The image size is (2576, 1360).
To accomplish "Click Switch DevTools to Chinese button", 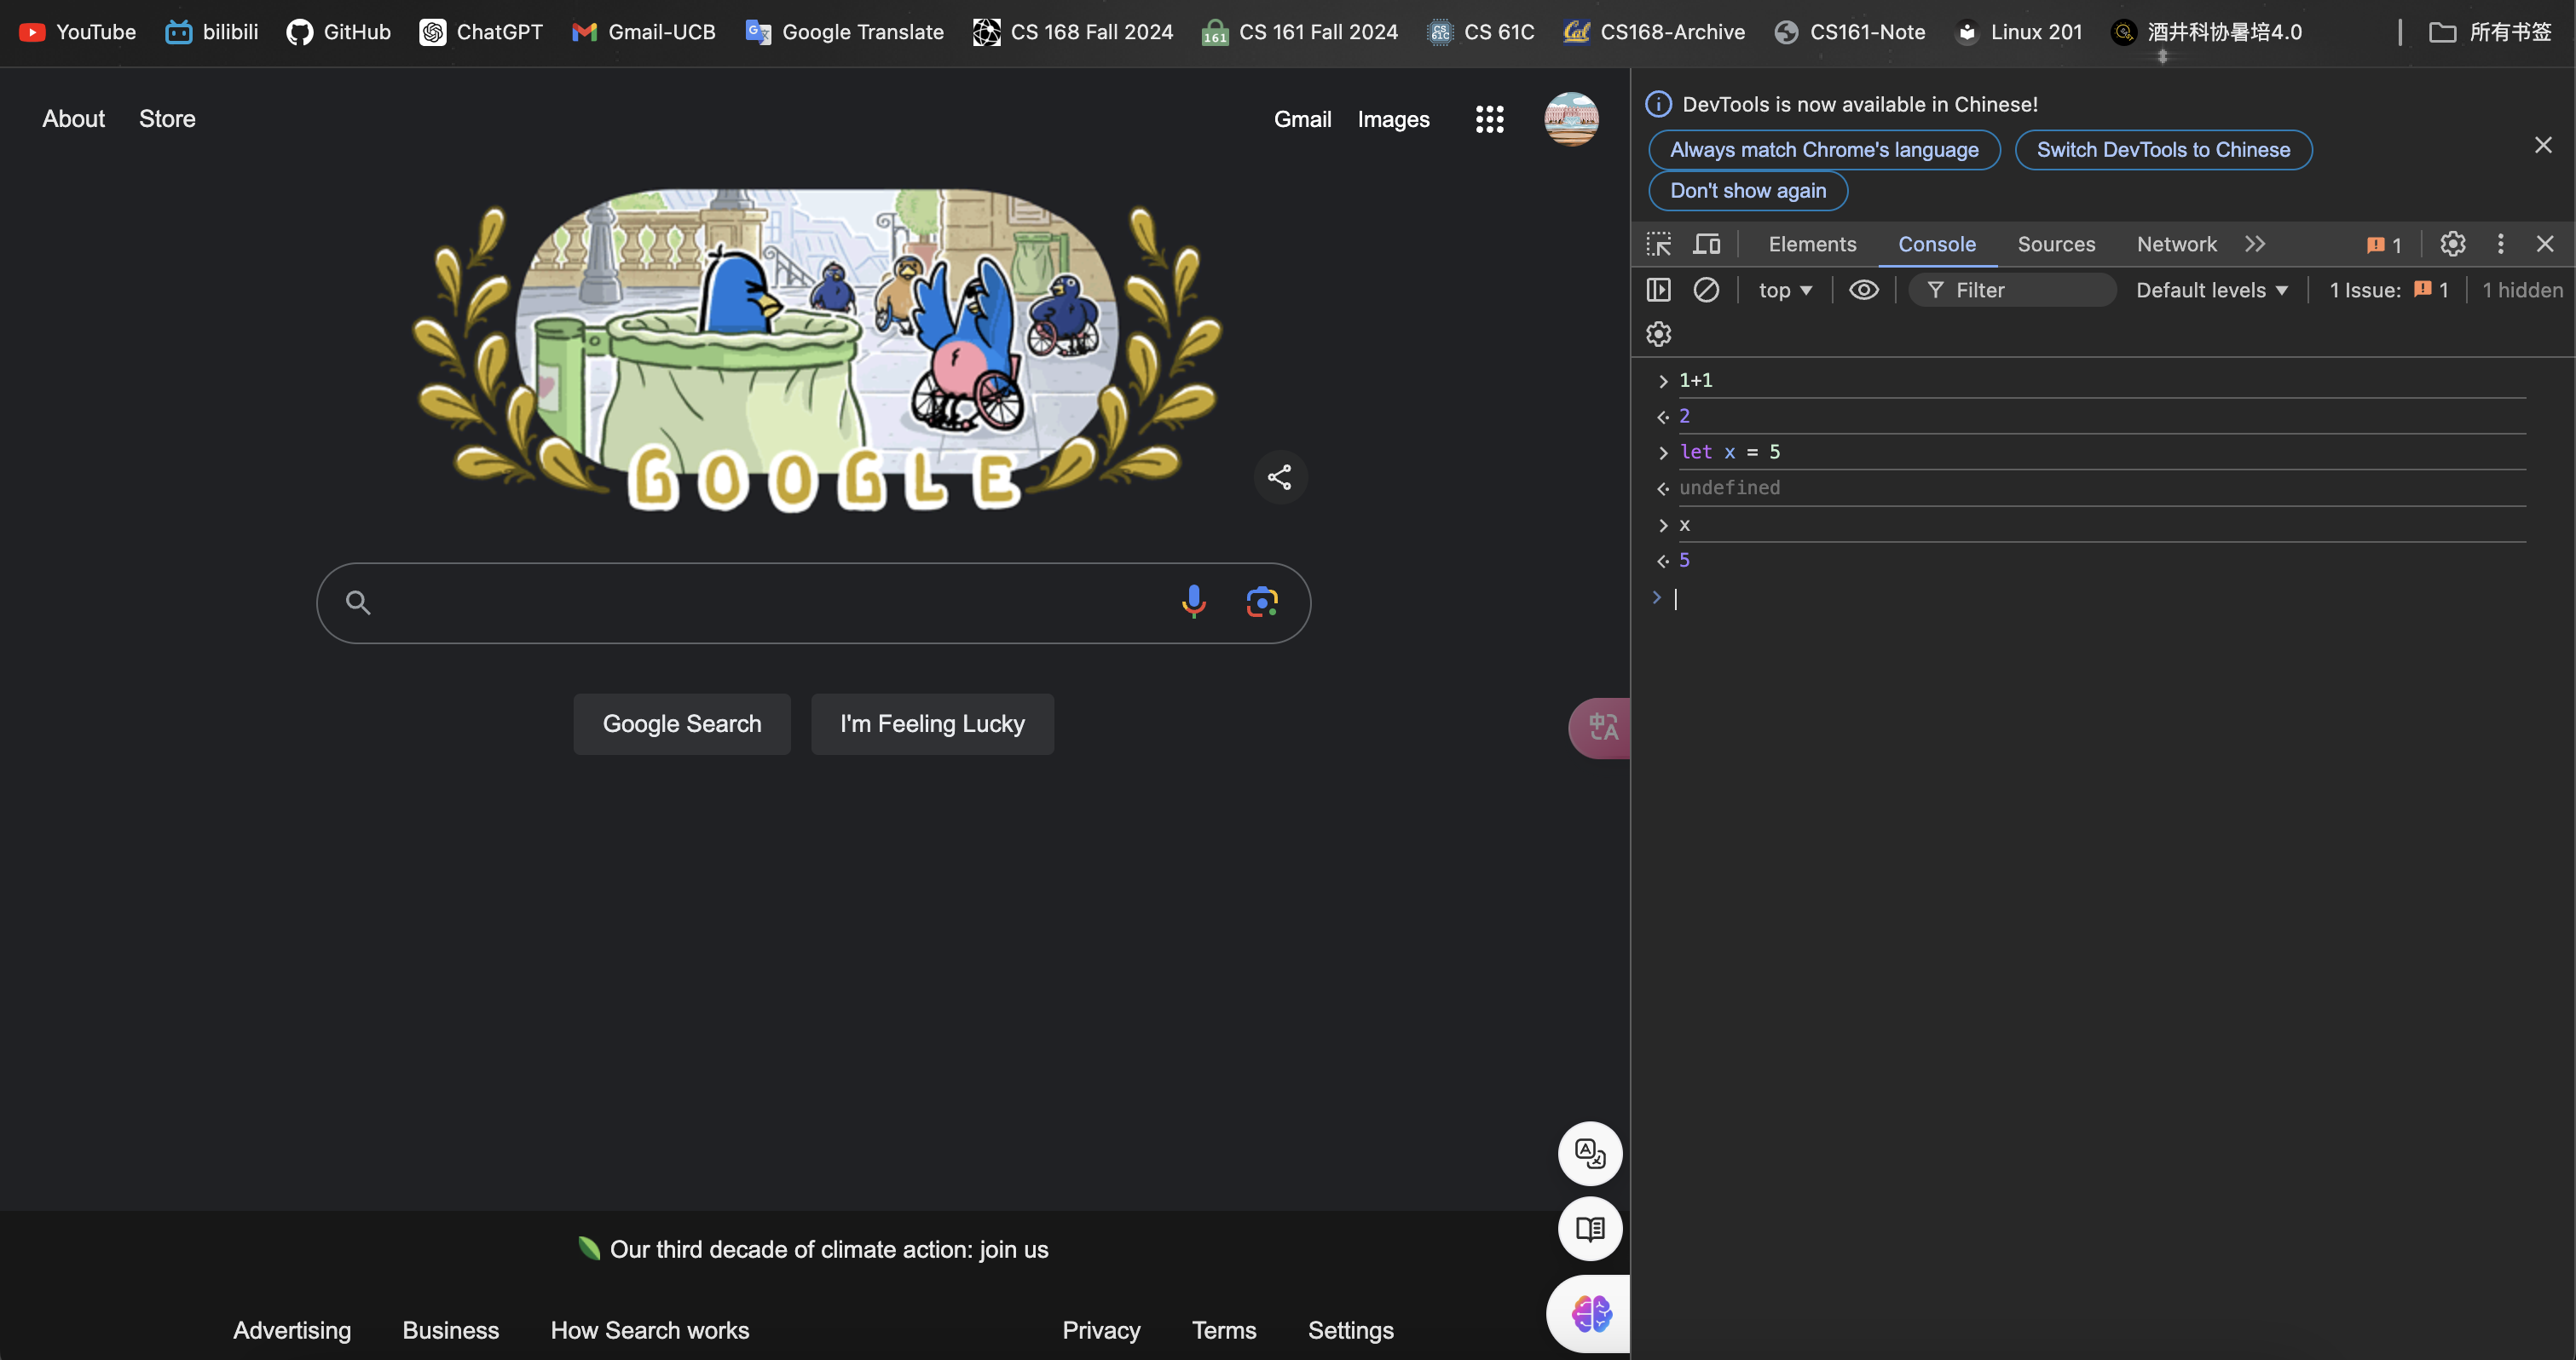I will click(2163, 150).
